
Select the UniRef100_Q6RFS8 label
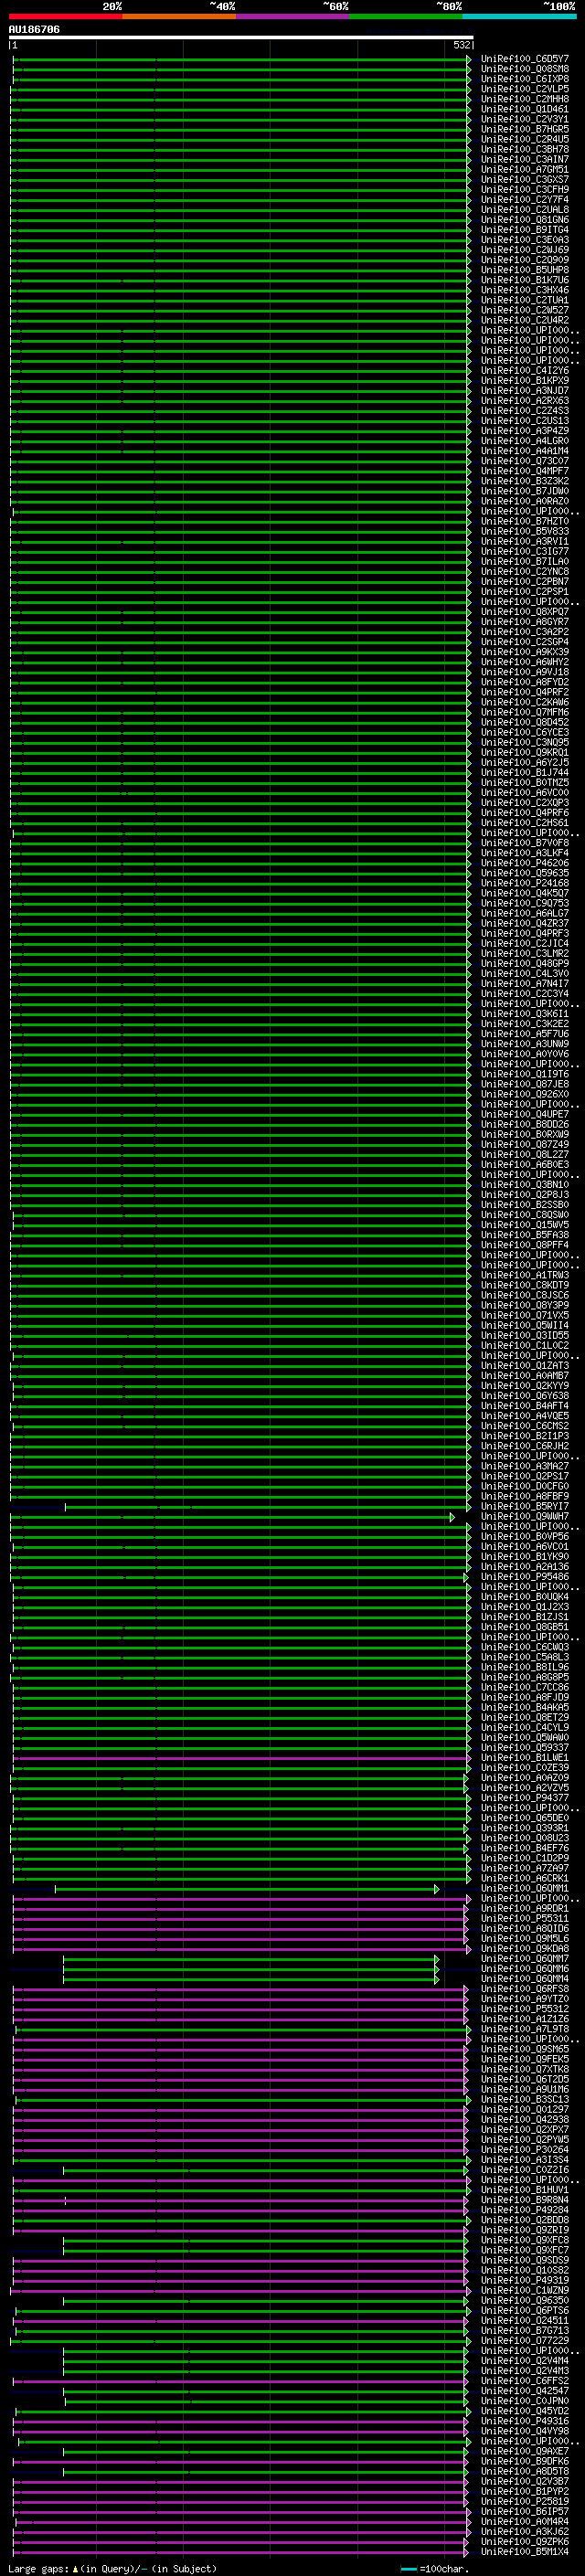pos(525,1989)
